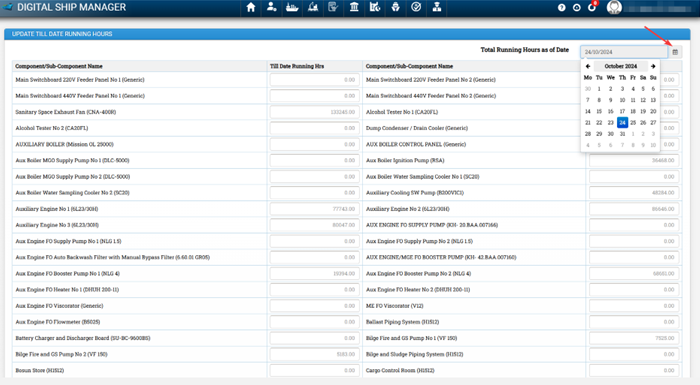
Task: Click hours field for Bosun Store
Action: (x=315, y=370)
